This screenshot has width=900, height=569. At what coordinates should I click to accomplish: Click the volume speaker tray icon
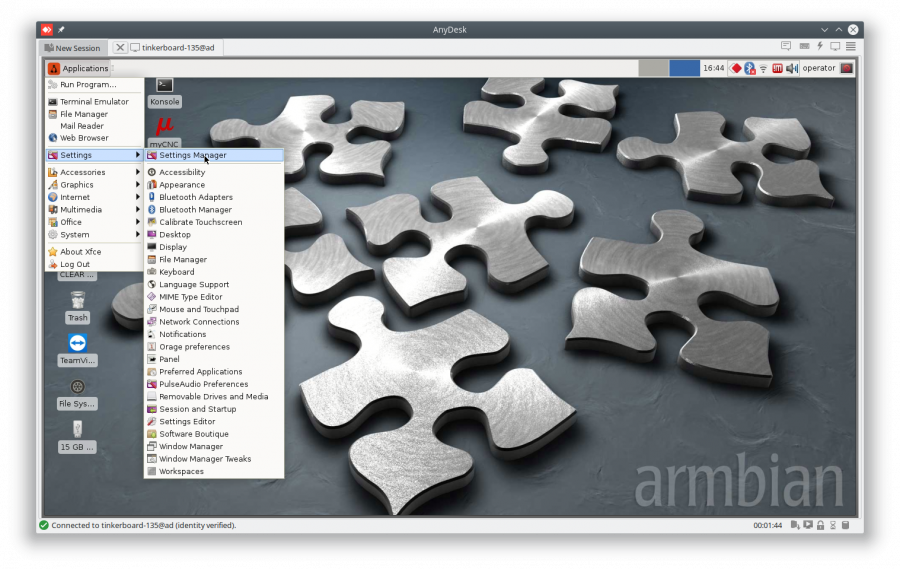tap(791, 68)
